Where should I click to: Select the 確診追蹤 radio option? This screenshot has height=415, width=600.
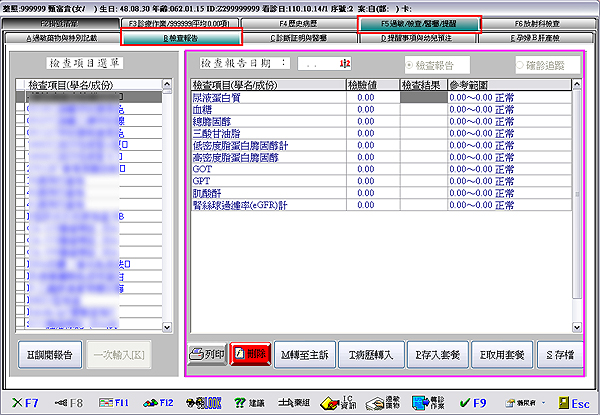[x=530, y=63]
